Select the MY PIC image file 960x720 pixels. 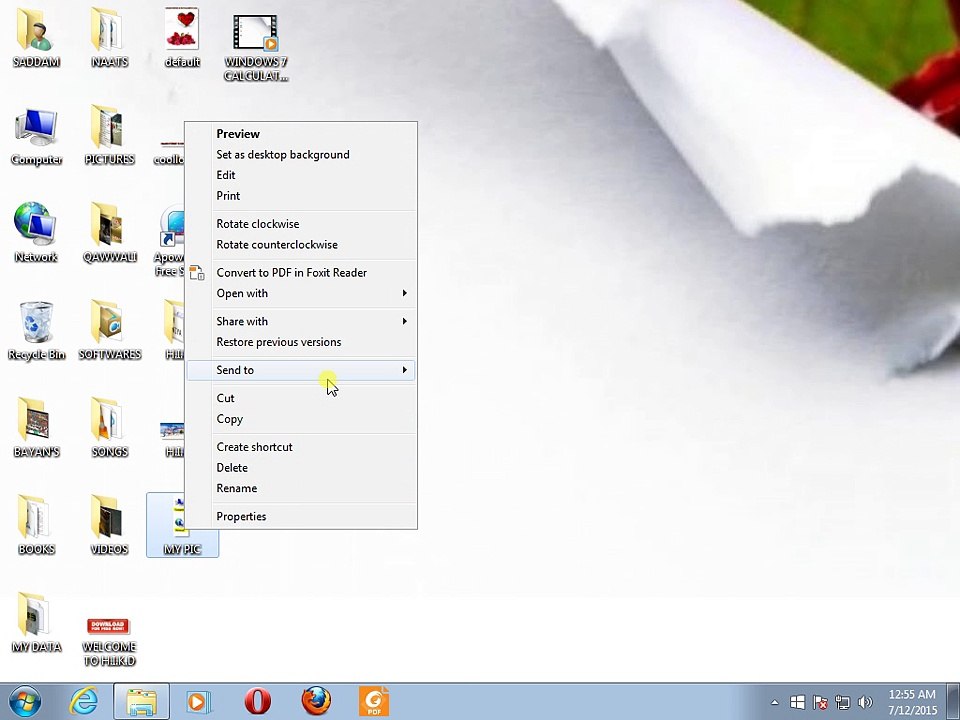coord(182,525)
